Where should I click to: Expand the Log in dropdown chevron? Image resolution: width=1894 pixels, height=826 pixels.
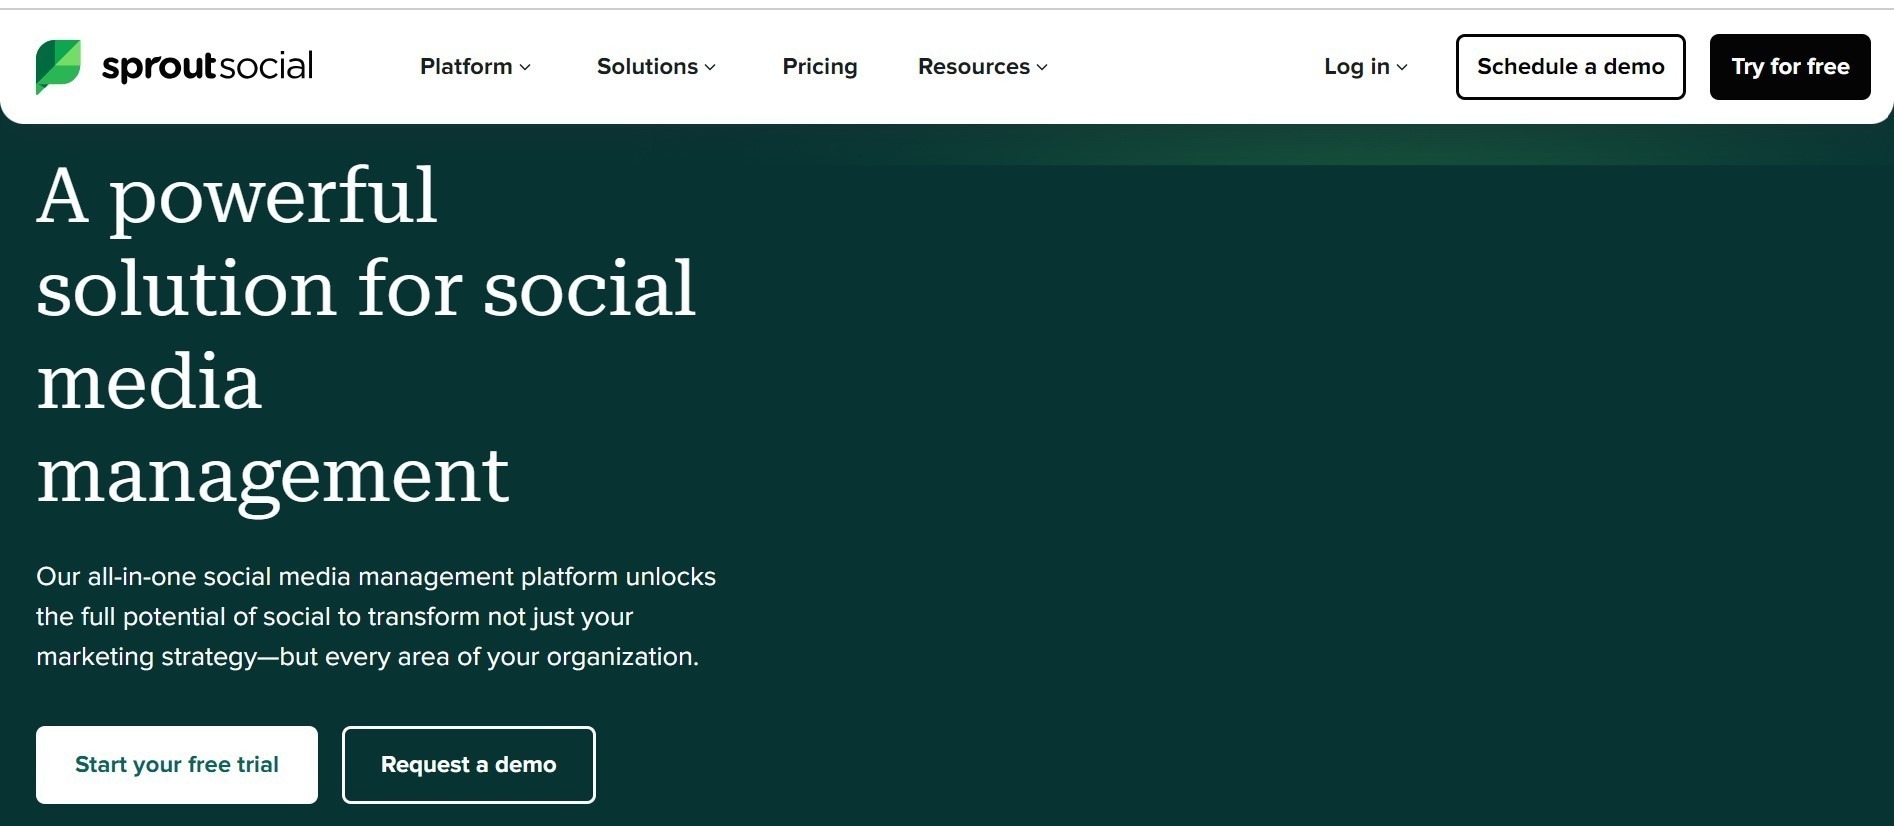tap(1402, 67)
